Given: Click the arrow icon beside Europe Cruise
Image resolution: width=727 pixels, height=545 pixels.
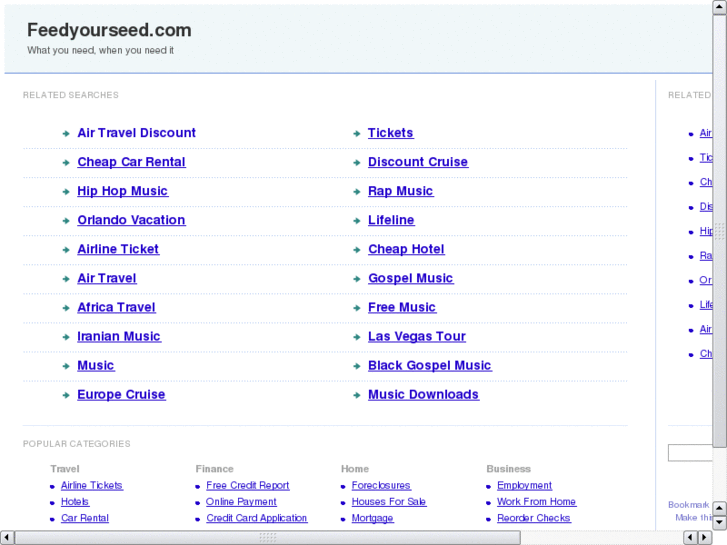Looking at the screenshot, I should [x=66, y=396].
